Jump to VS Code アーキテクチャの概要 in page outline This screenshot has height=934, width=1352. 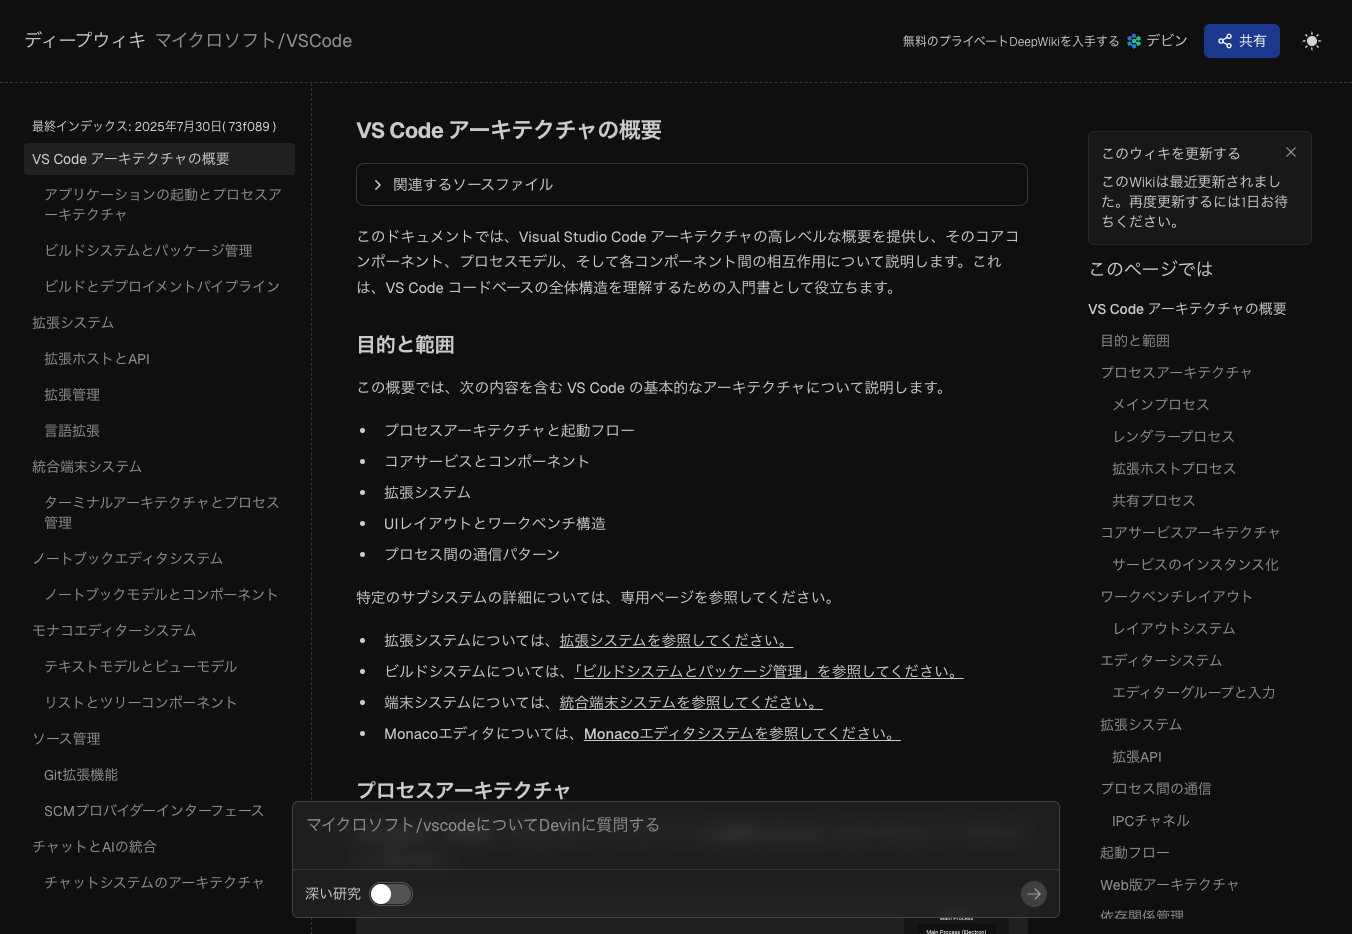point(1187,309)
